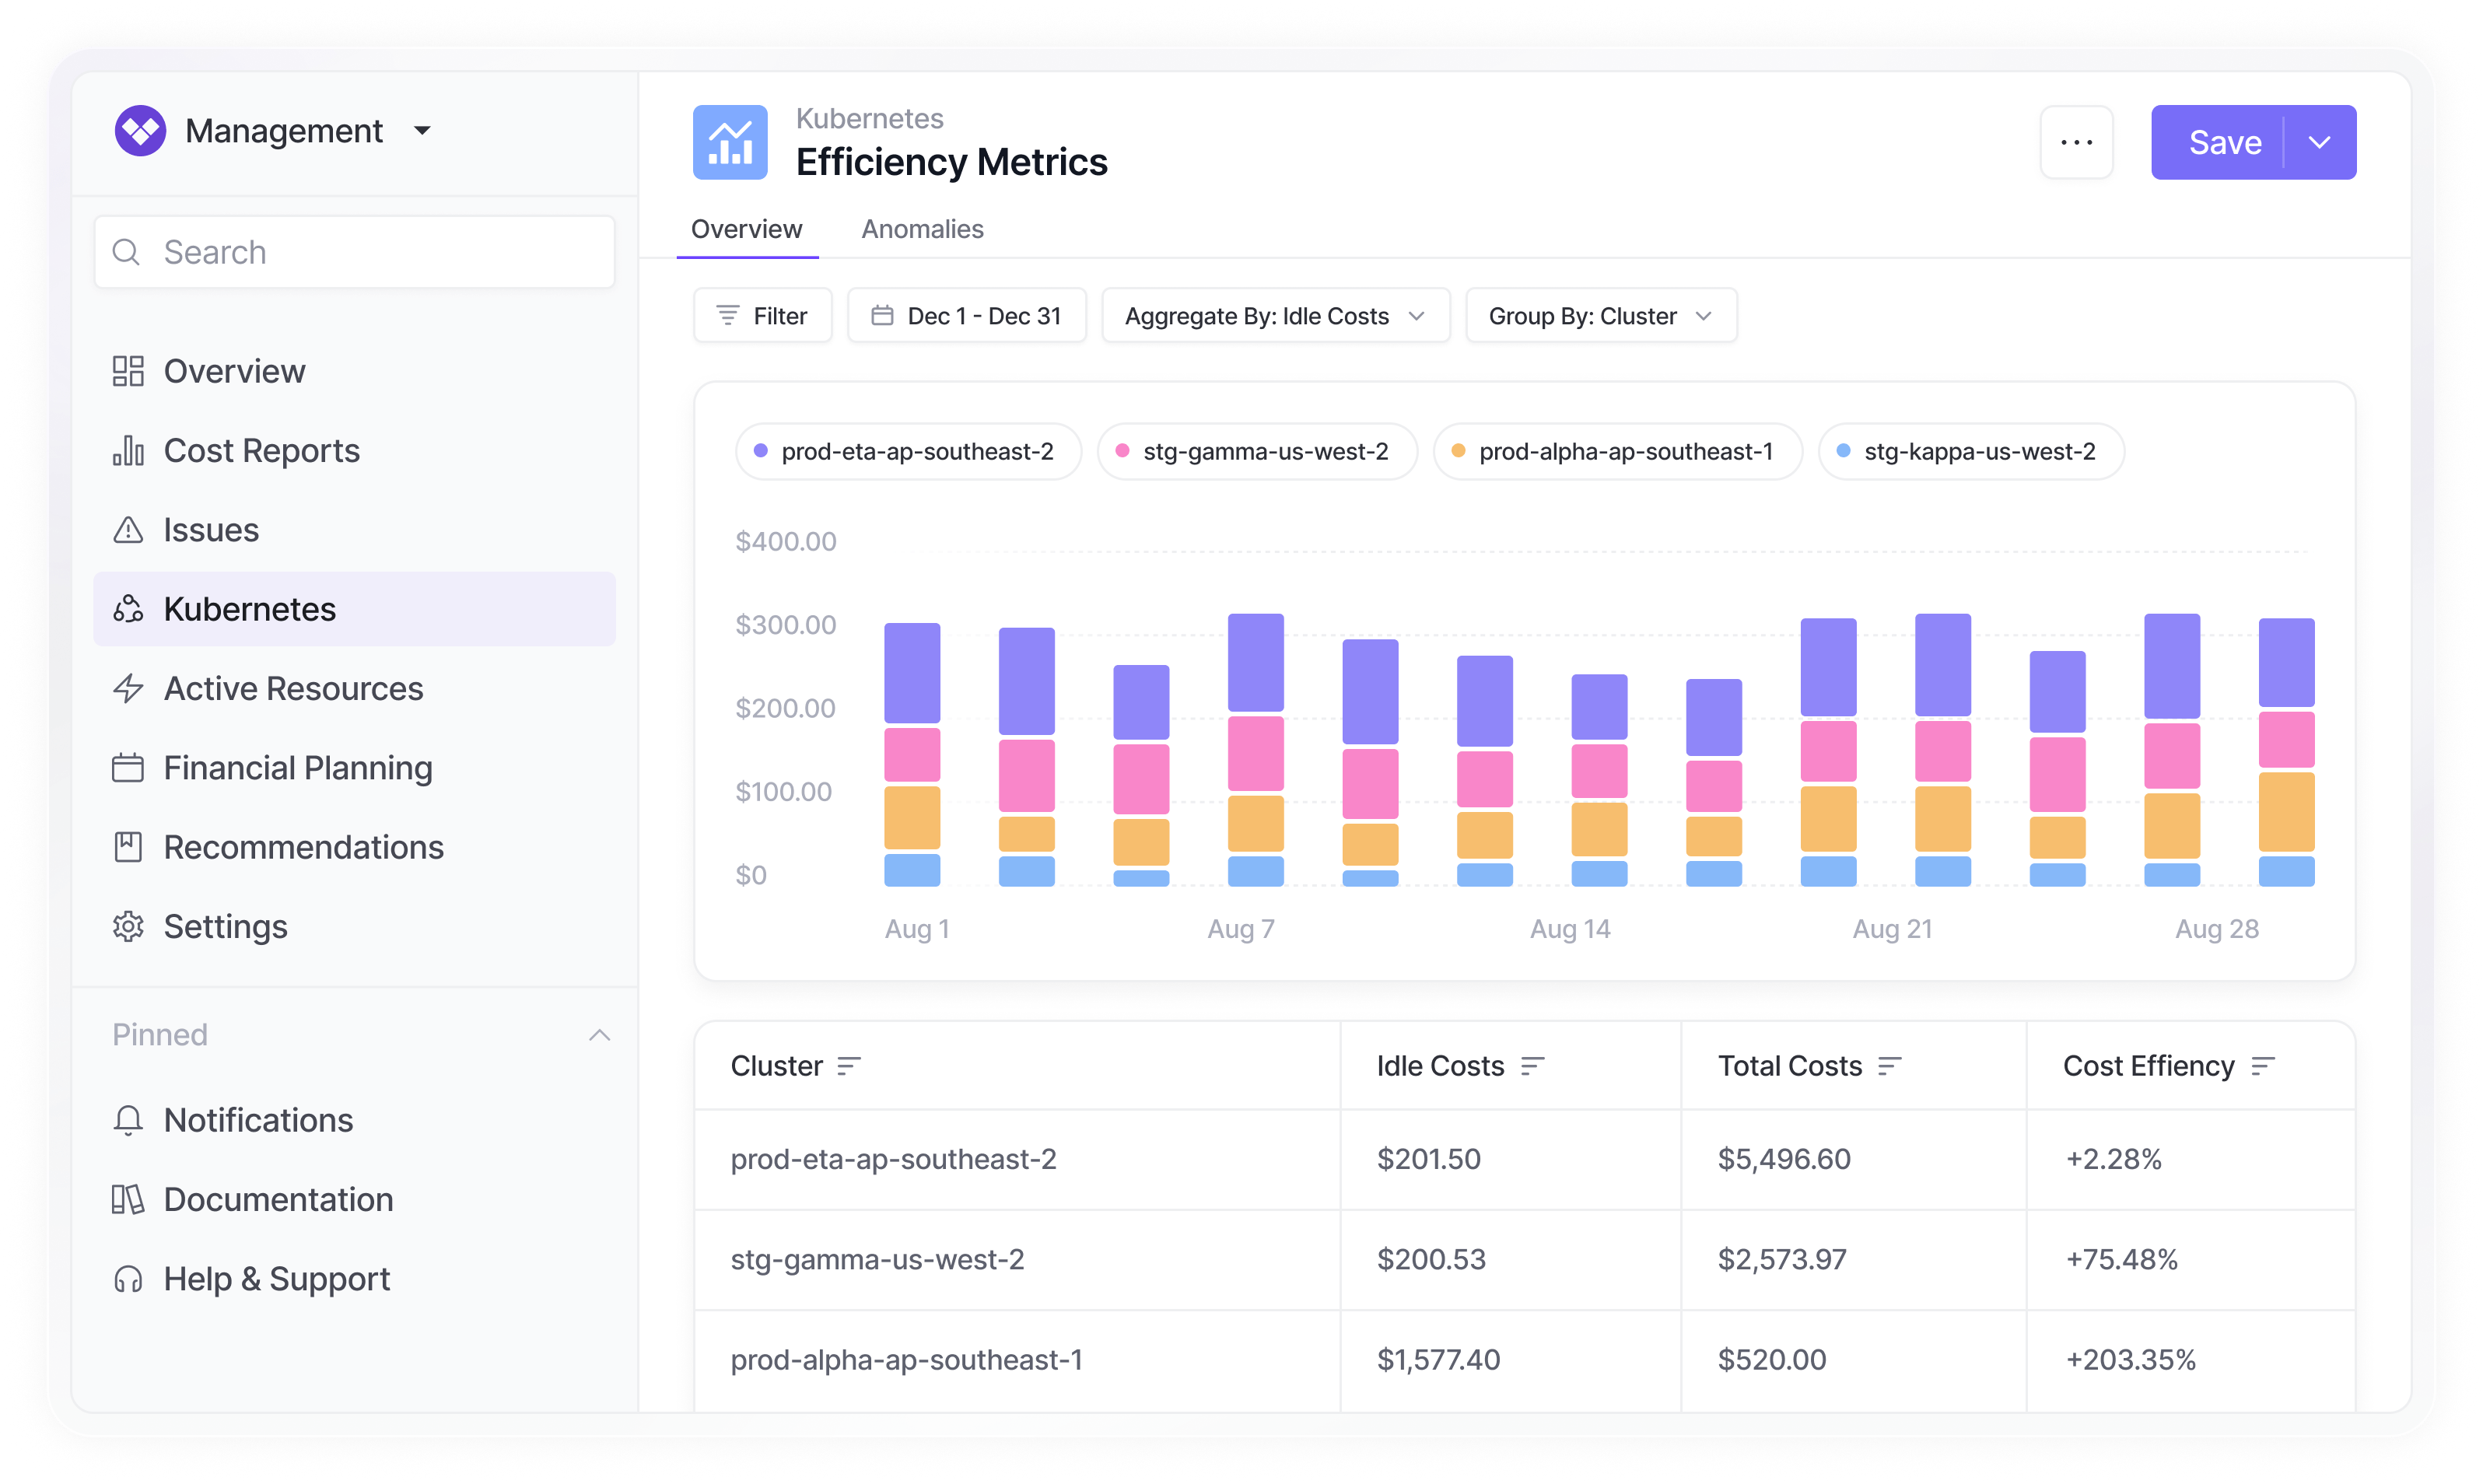Open the Group By: Cluster dropdown
The image size is (2483, 1484).
pyautogui.click(x=1600, y=316)
